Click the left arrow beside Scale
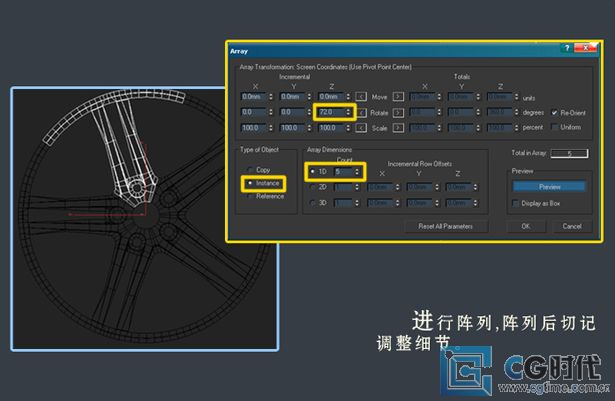615x401 pixels. click(x=361, y=128)
